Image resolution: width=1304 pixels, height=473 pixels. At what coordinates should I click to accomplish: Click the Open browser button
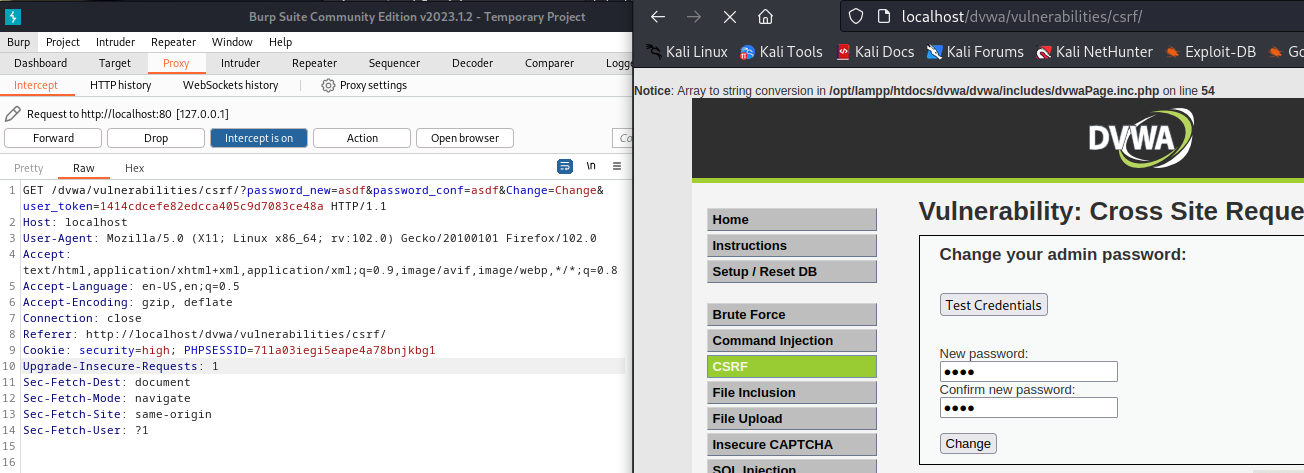pyautogui.click(x=465, y=138)
